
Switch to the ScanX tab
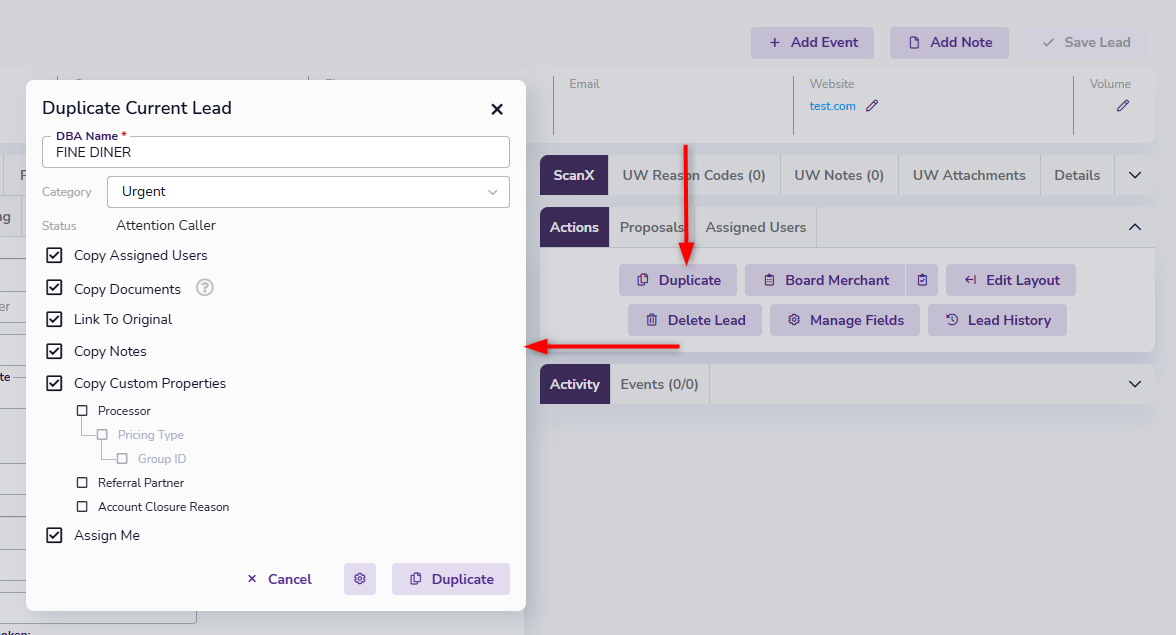[x=574, y=175]
